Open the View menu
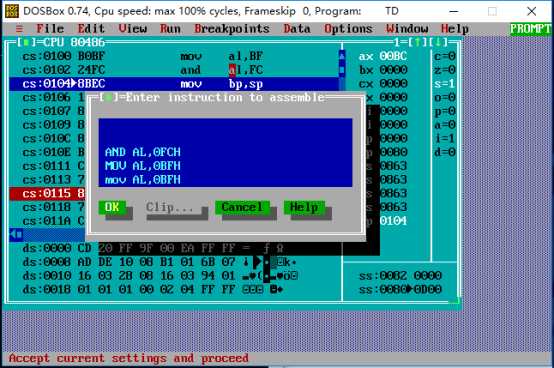Screen dimensions: 554x368 (x=132, y=29)
